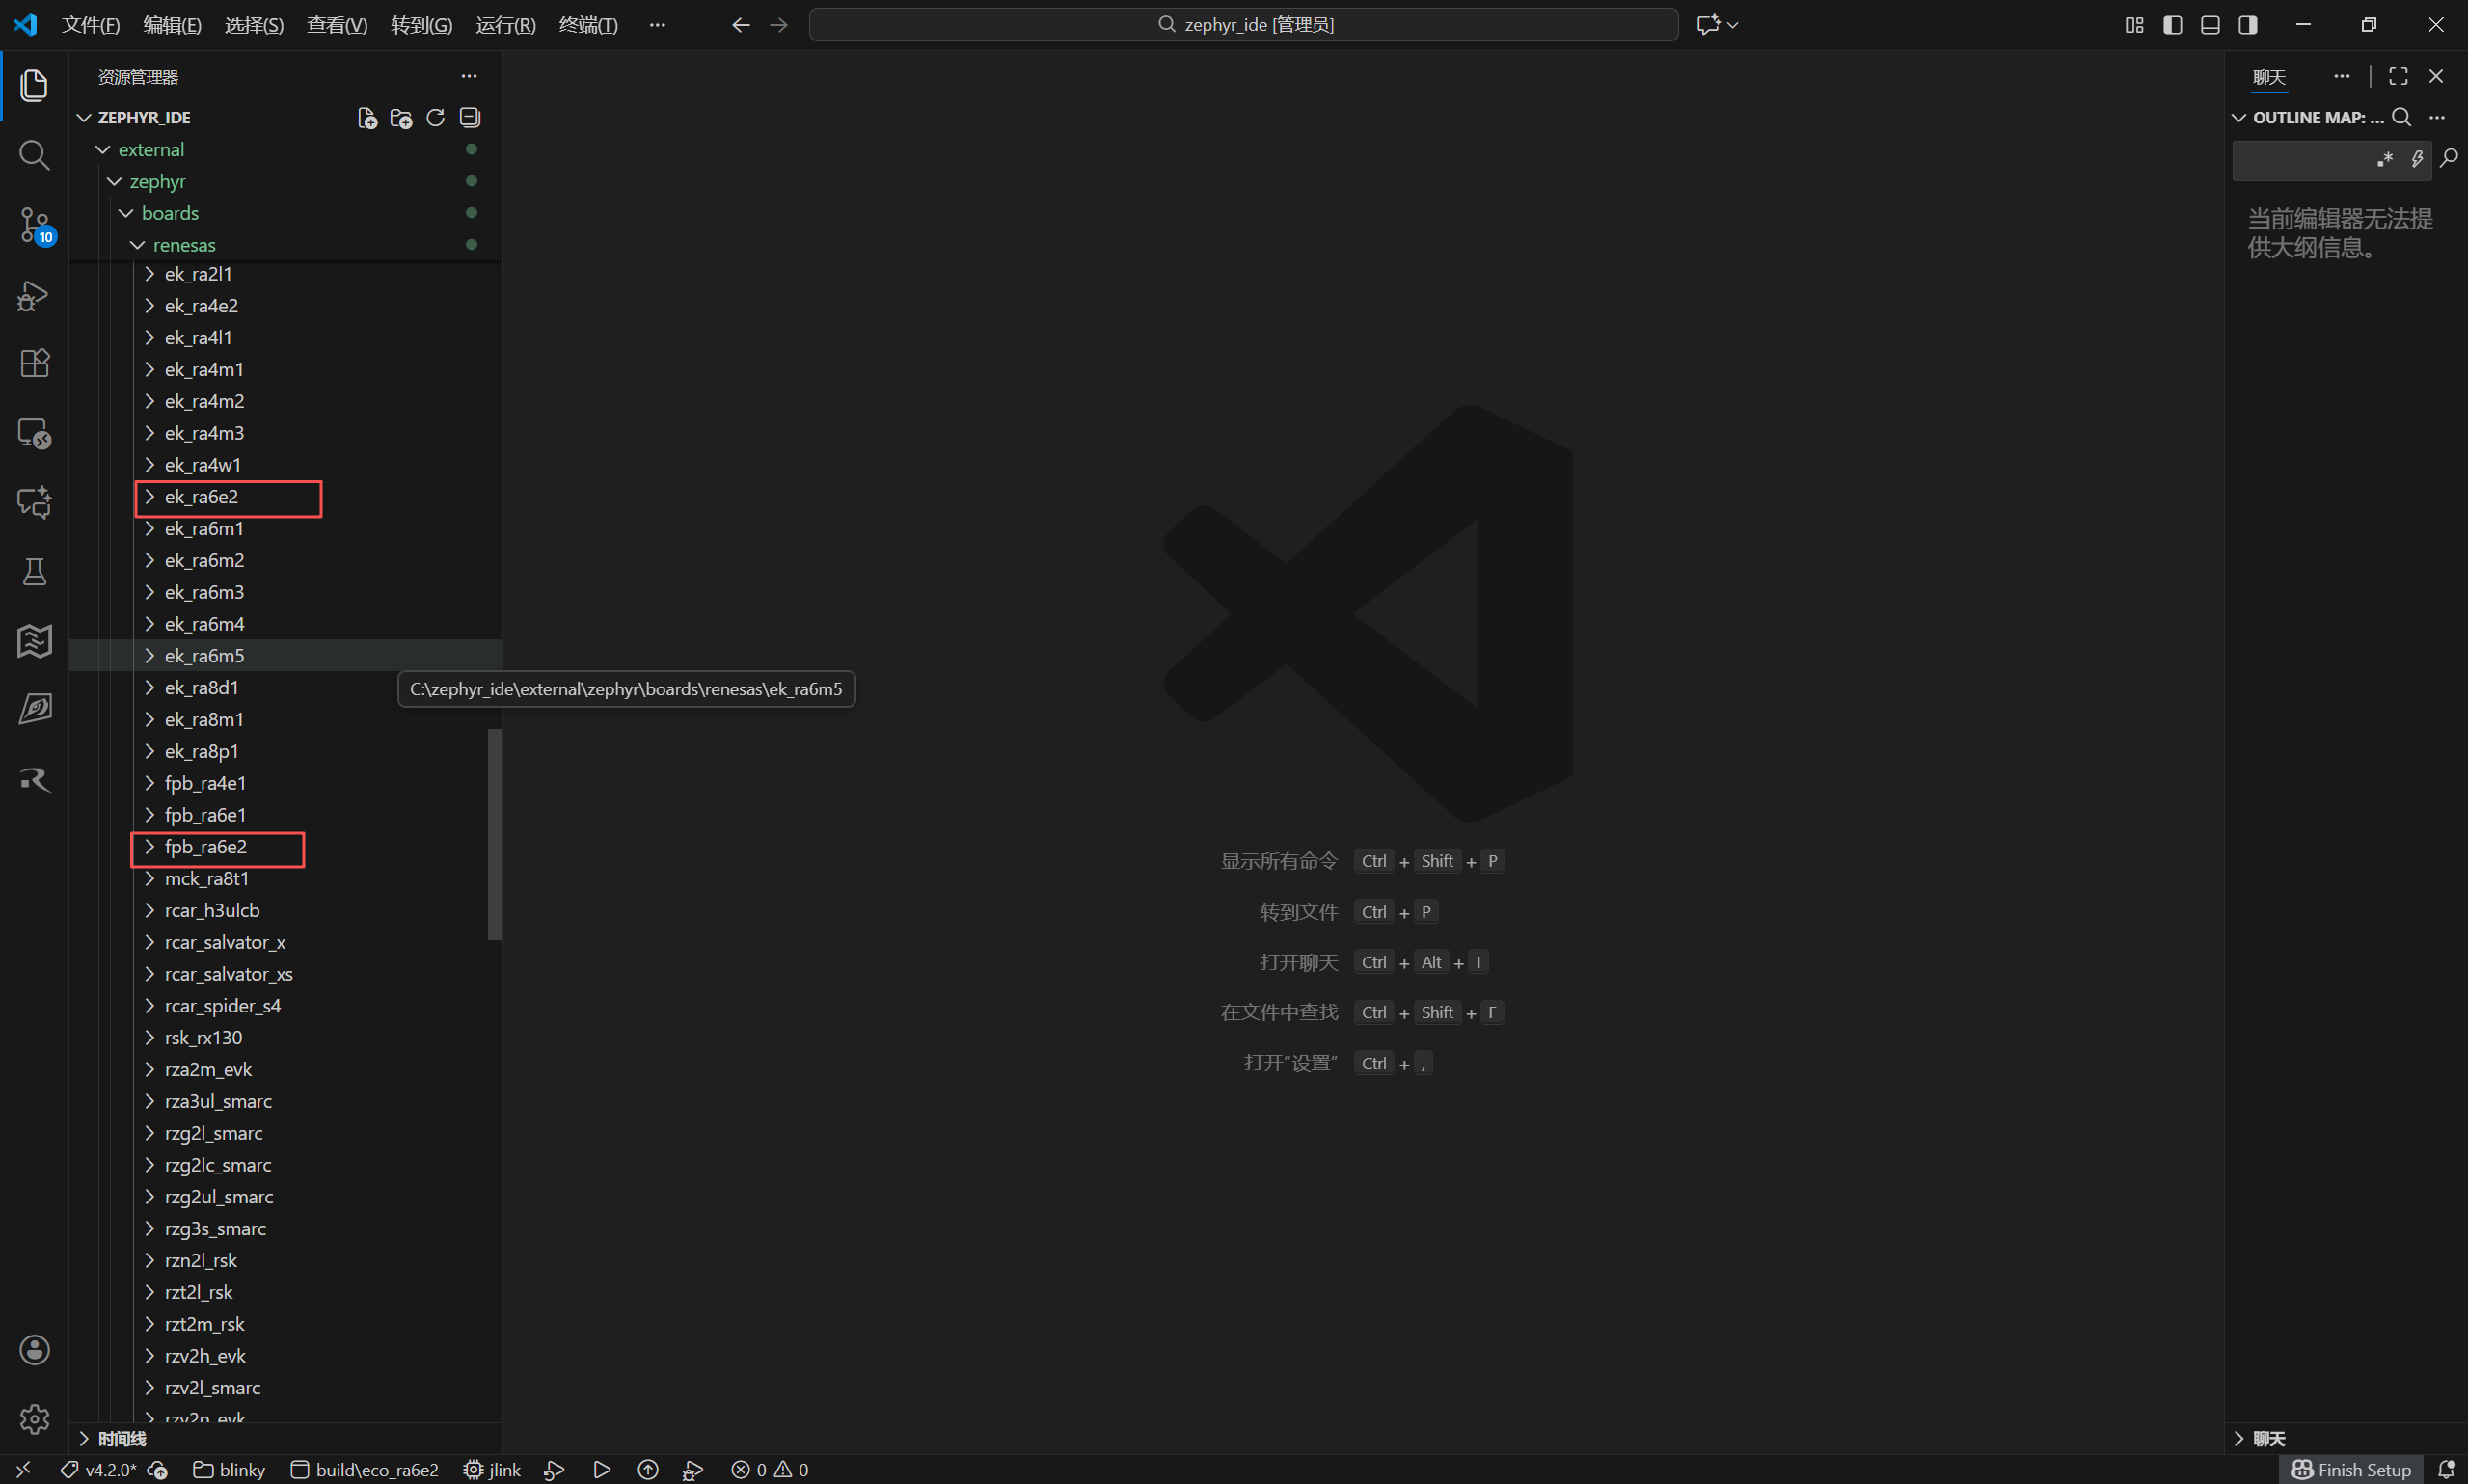2468x1484 pixels.
Task: Expand the ek_ra6e2 folder
Action: point(286,497)
